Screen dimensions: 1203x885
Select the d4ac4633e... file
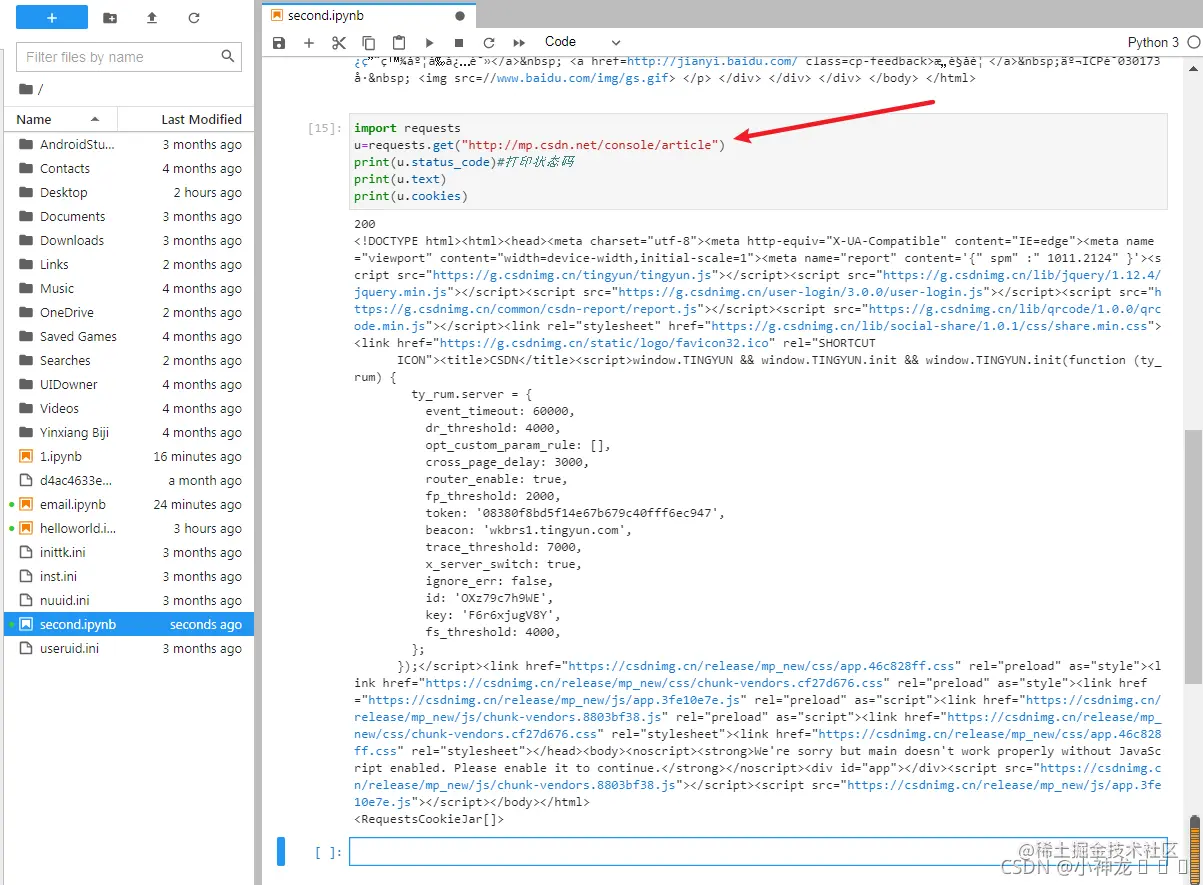(129, 480)
